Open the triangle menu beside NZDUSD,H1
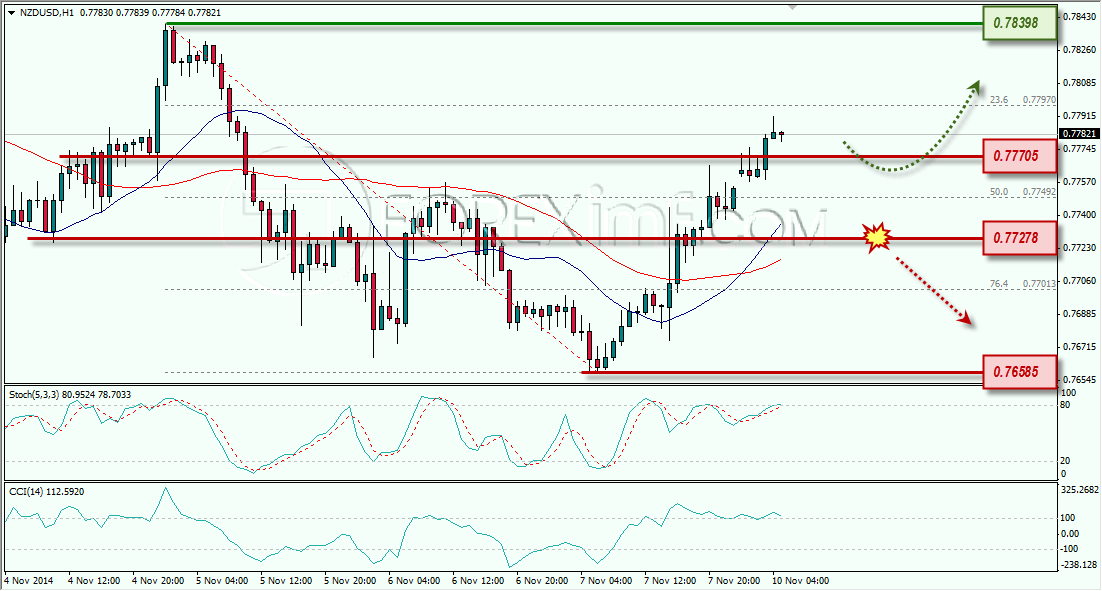This screenshot has width=1102, height=591. (12, 13)
